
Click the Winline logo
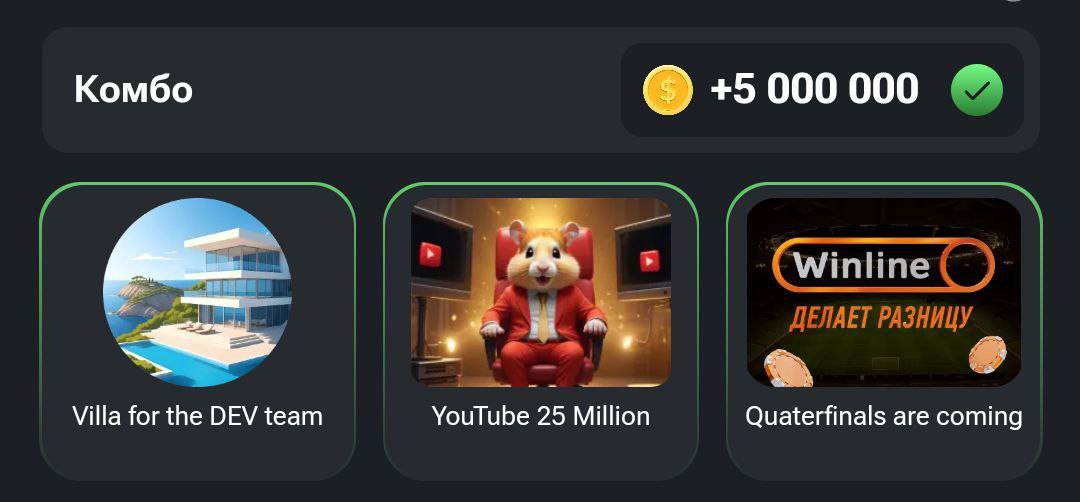[x=884, y=265]
